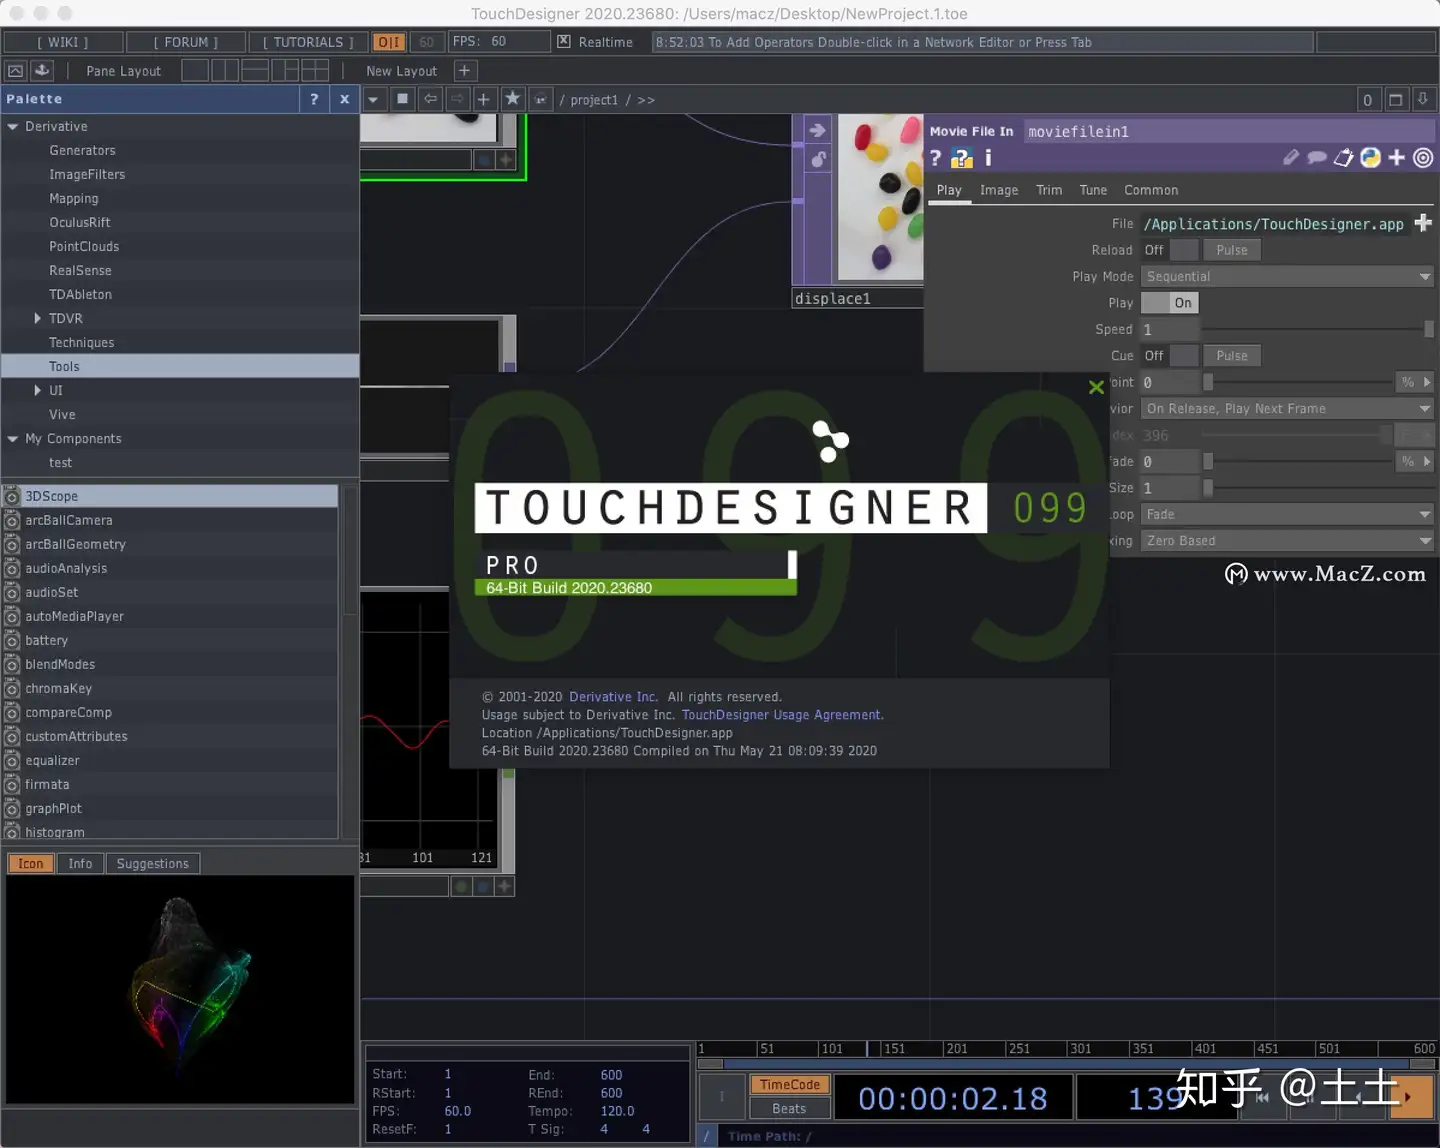
Task: Switch to the Suggestions tab
Action: coord(152,863)
